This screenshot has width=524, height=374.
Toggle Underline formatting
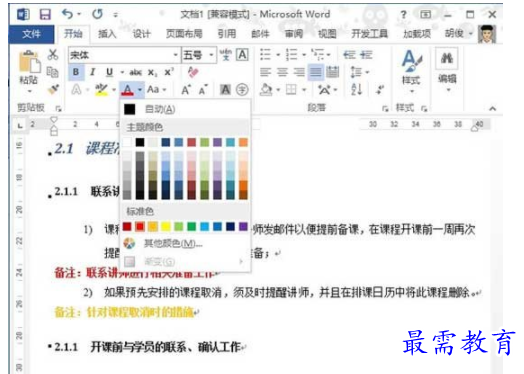(x=109, y=72)
